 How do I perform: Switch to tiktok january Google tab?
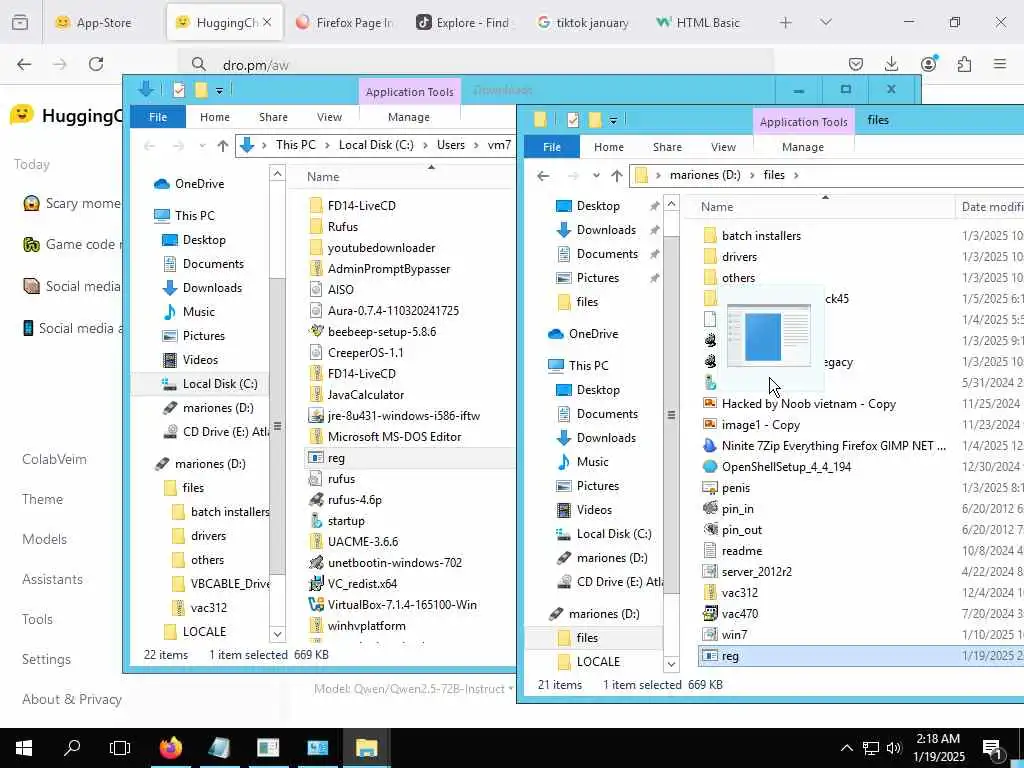[583, 23]
